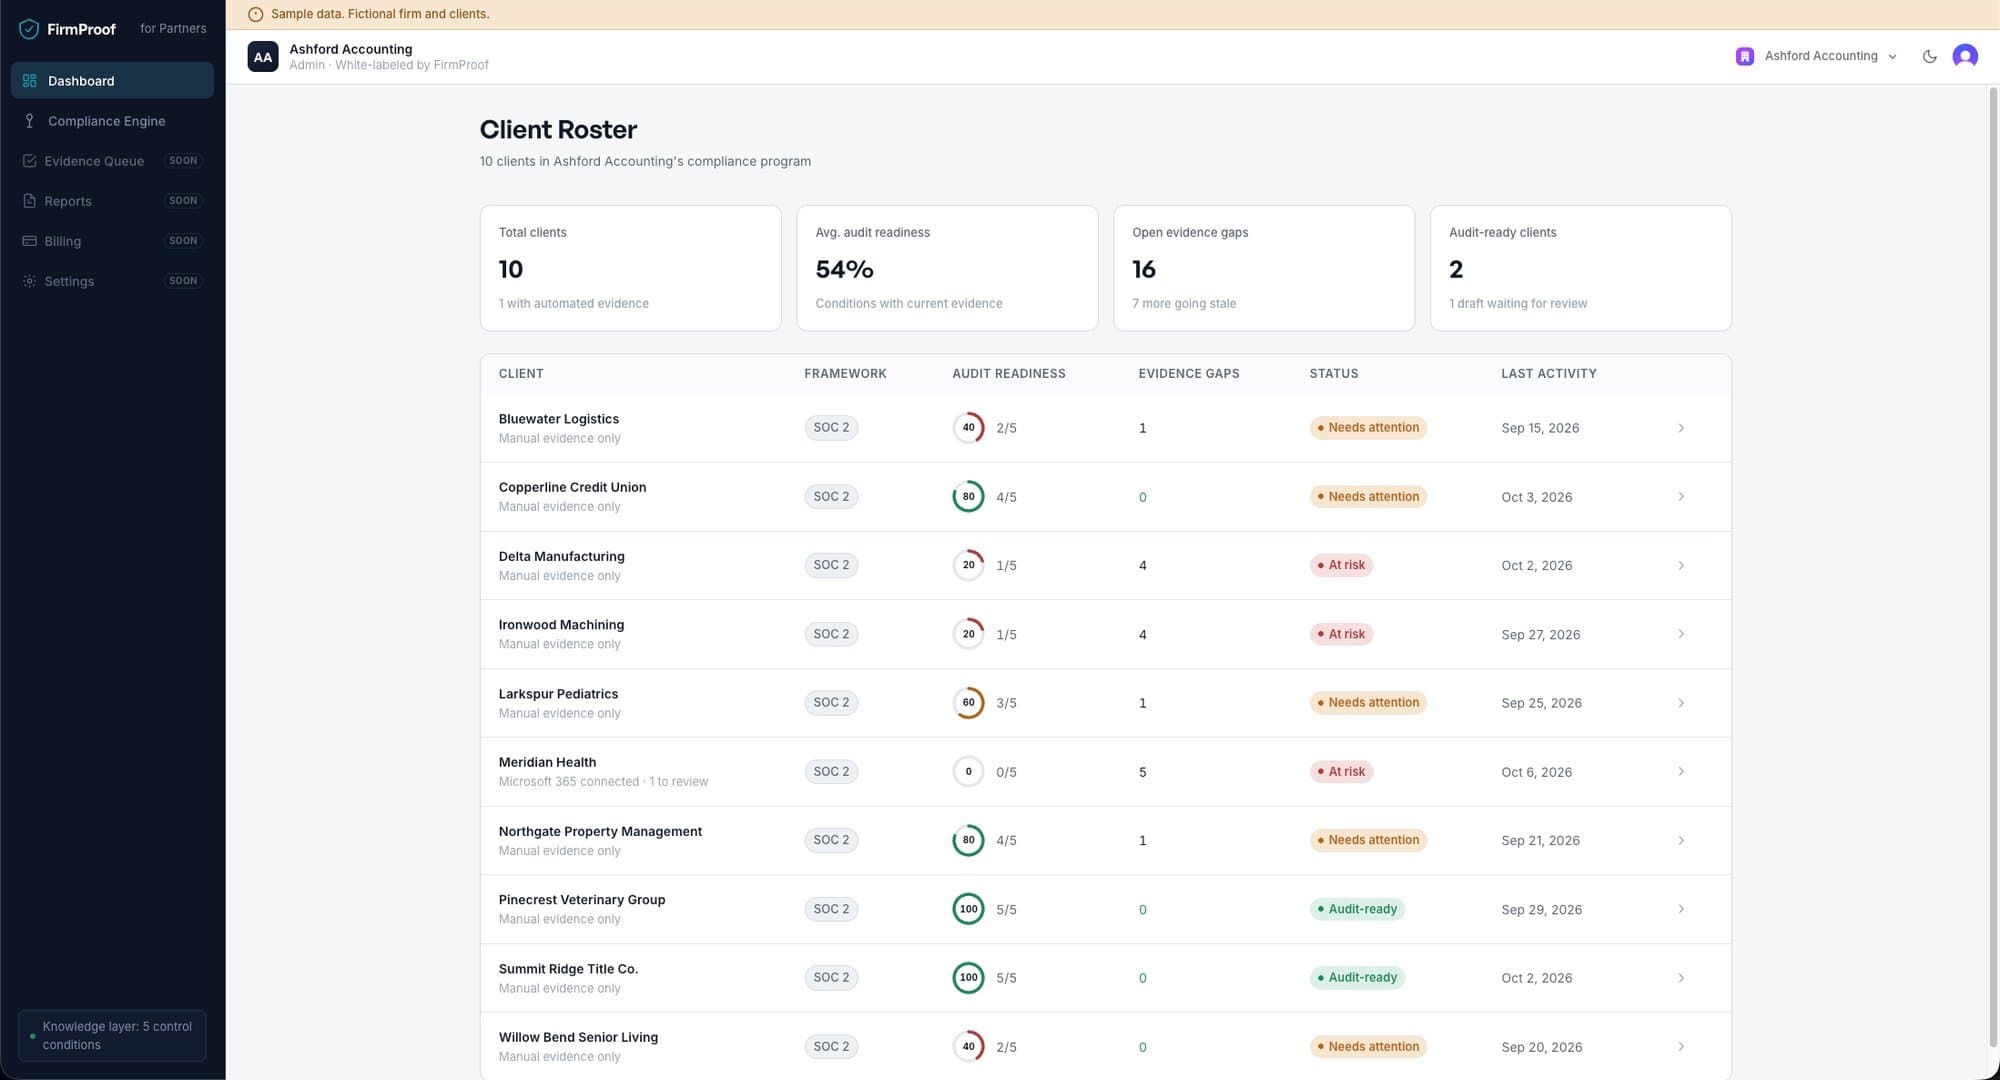Screen dimensions: 2000x1080
Task: Click the Evidence Queue checkbox icon
Action: (x=29, y=161)
